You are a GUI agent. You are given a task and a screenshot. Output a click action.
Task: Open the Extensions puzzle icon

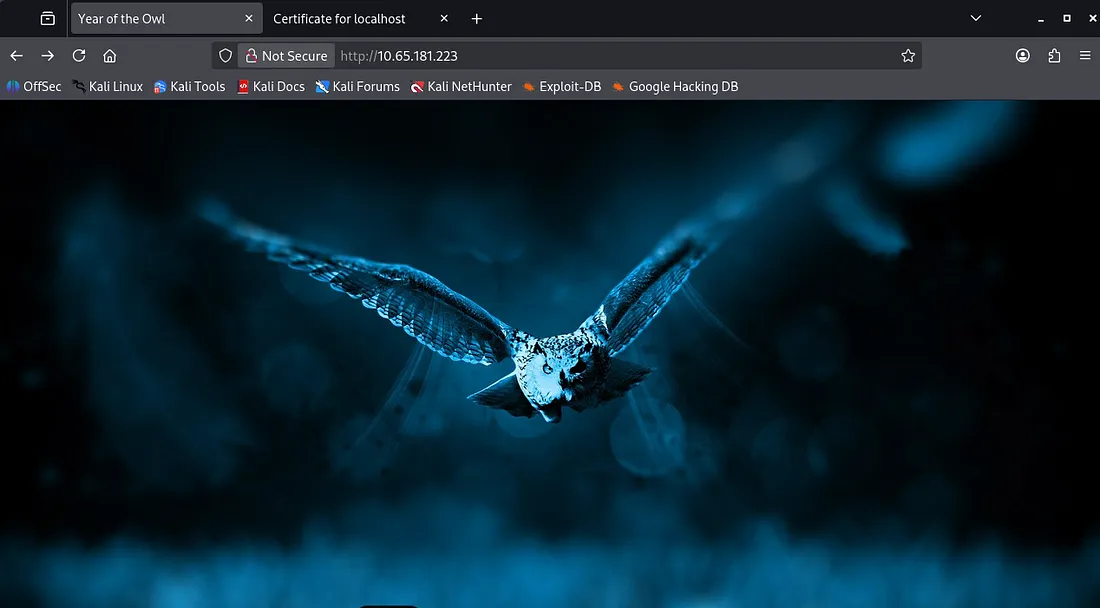[1054, 56]
